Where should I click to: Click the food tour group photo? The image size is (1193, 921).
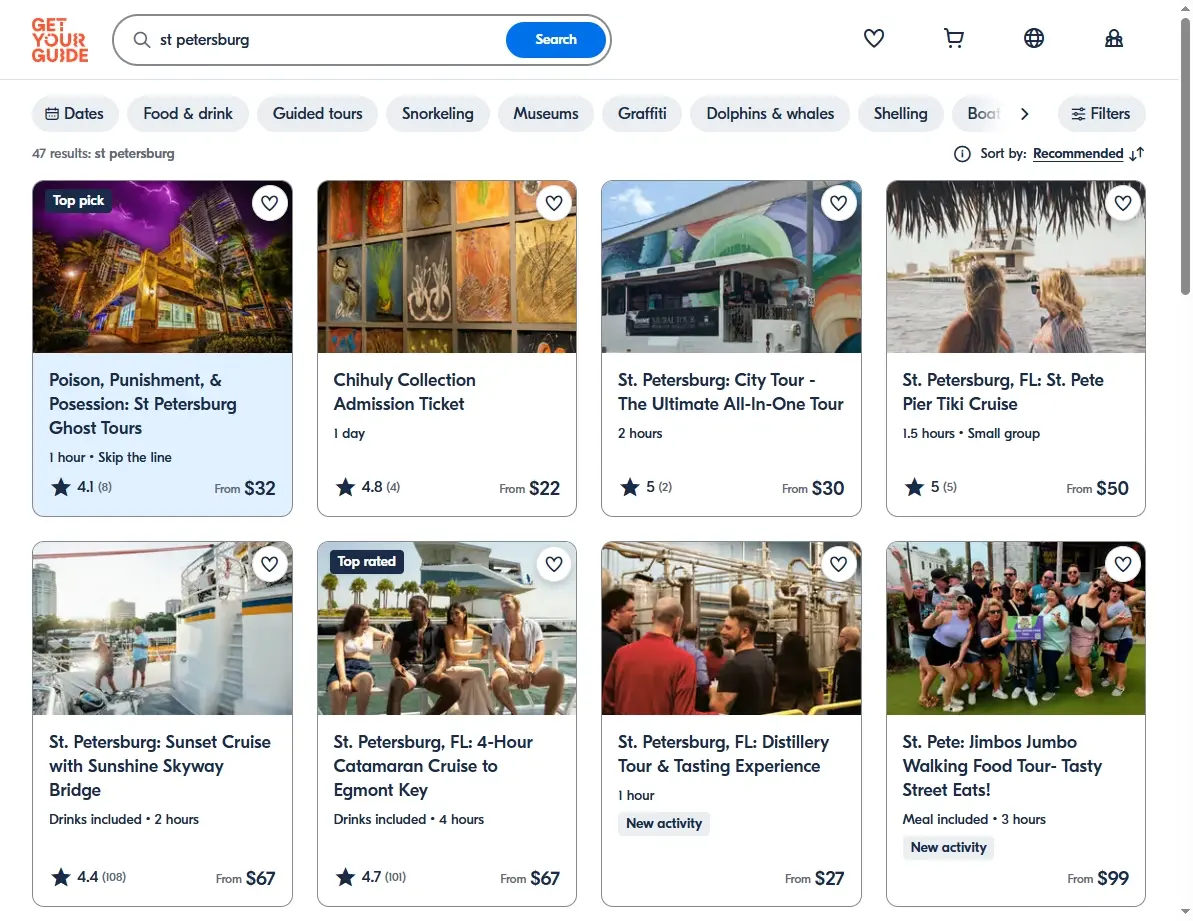tap(1016, 628)
